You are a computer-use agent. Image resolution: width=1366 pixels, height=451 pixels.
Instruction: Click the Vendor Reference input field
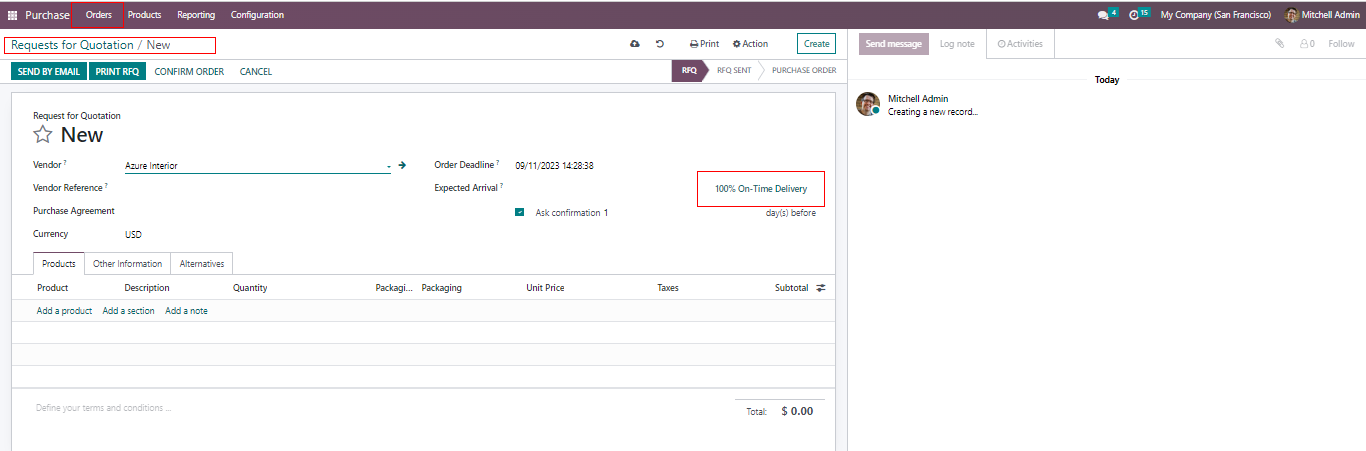click(x=257, y=188)
